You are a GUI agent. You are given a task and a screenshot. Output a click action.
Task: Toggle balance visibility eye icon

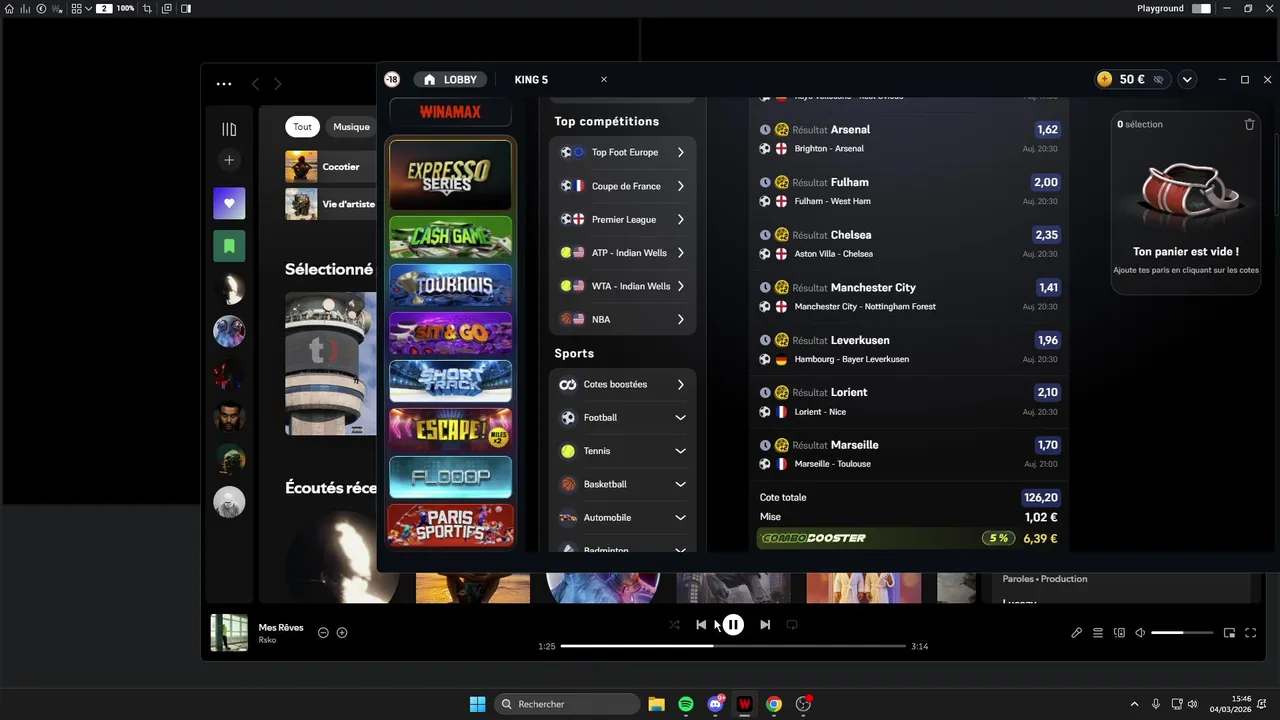click(x=1159, y=79)
